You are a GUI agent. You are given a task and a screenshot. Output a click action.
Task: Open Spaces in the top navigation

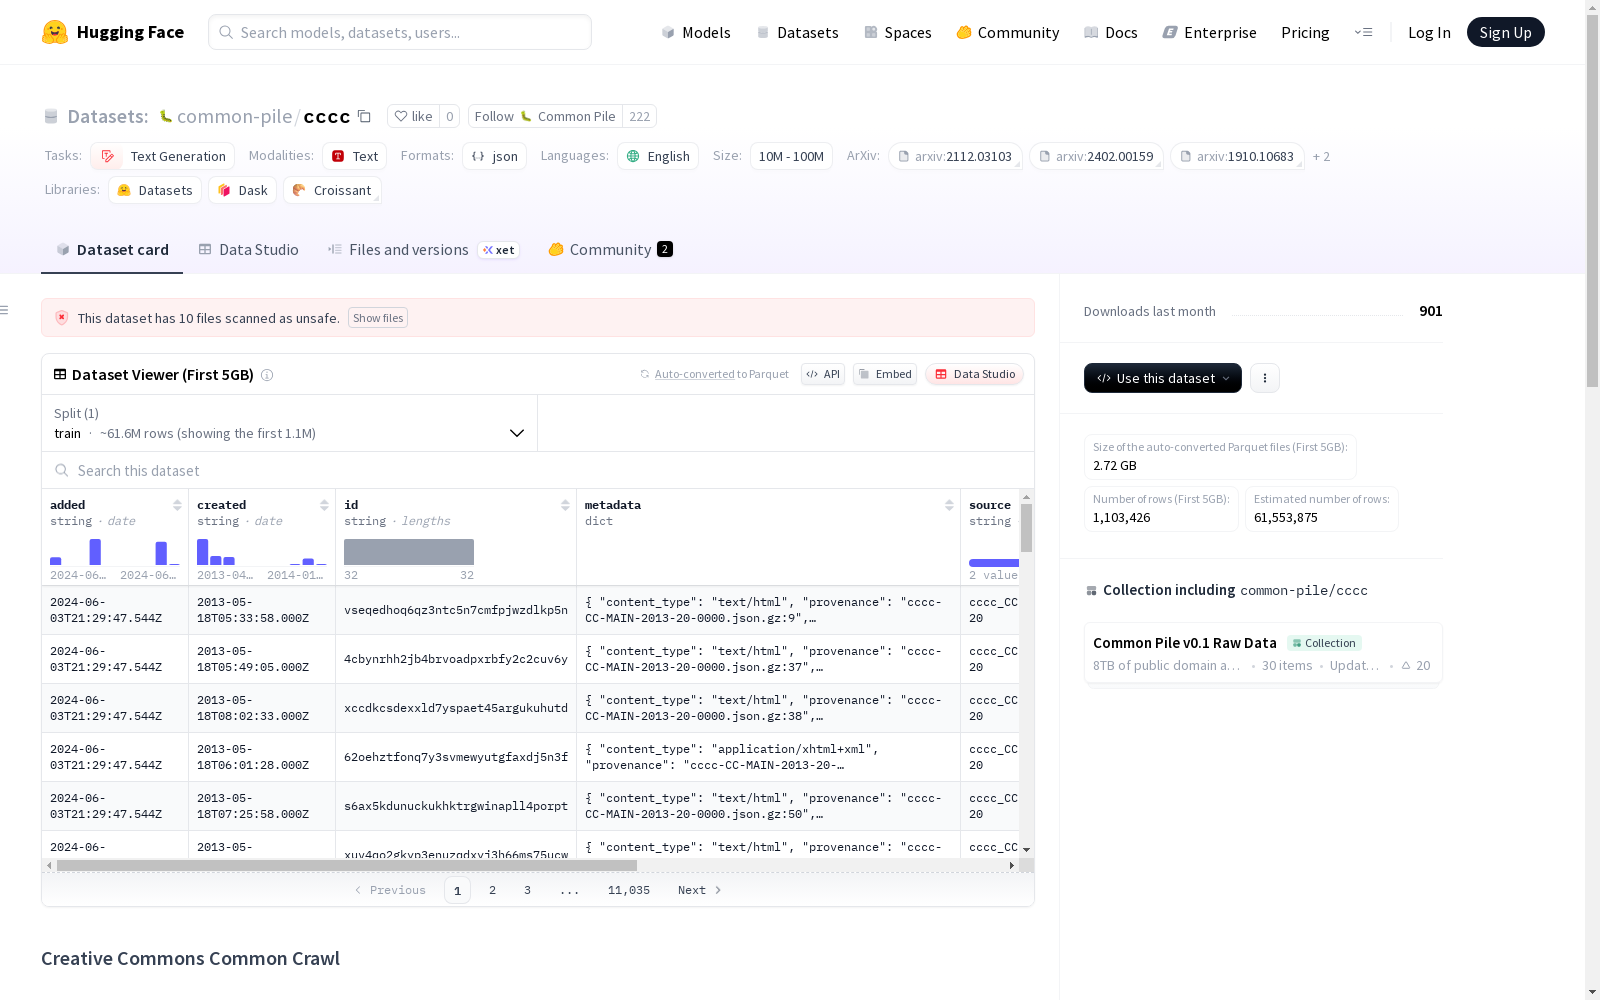click(898, 32)
